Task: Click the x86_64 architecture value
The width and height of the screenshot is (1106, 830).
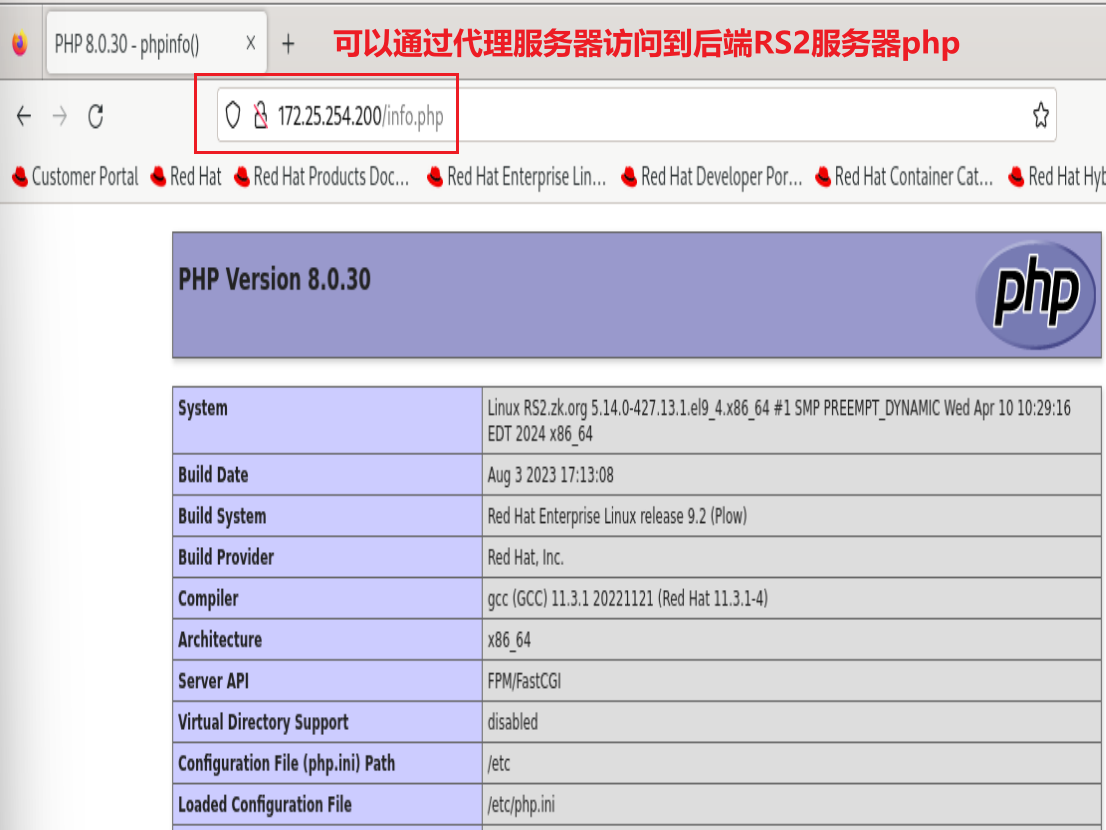Action: [x=509, y=640]
